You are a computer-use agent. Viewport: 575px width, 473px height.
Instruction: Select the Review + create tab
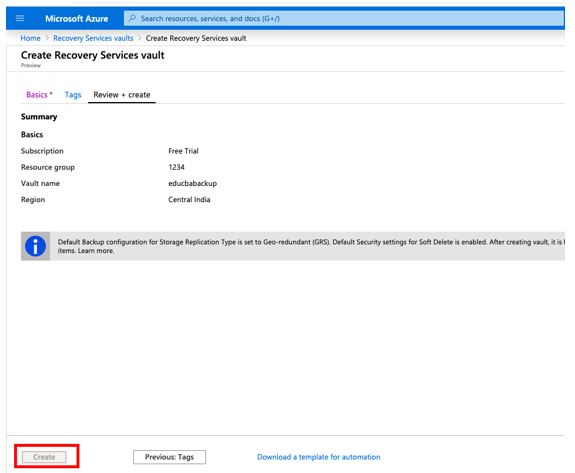coord(122,95)
